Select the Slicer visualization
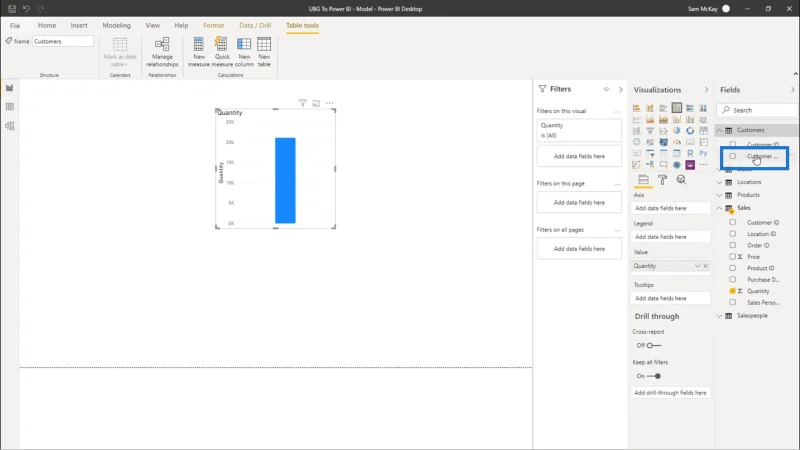 [x=650, y=154]
